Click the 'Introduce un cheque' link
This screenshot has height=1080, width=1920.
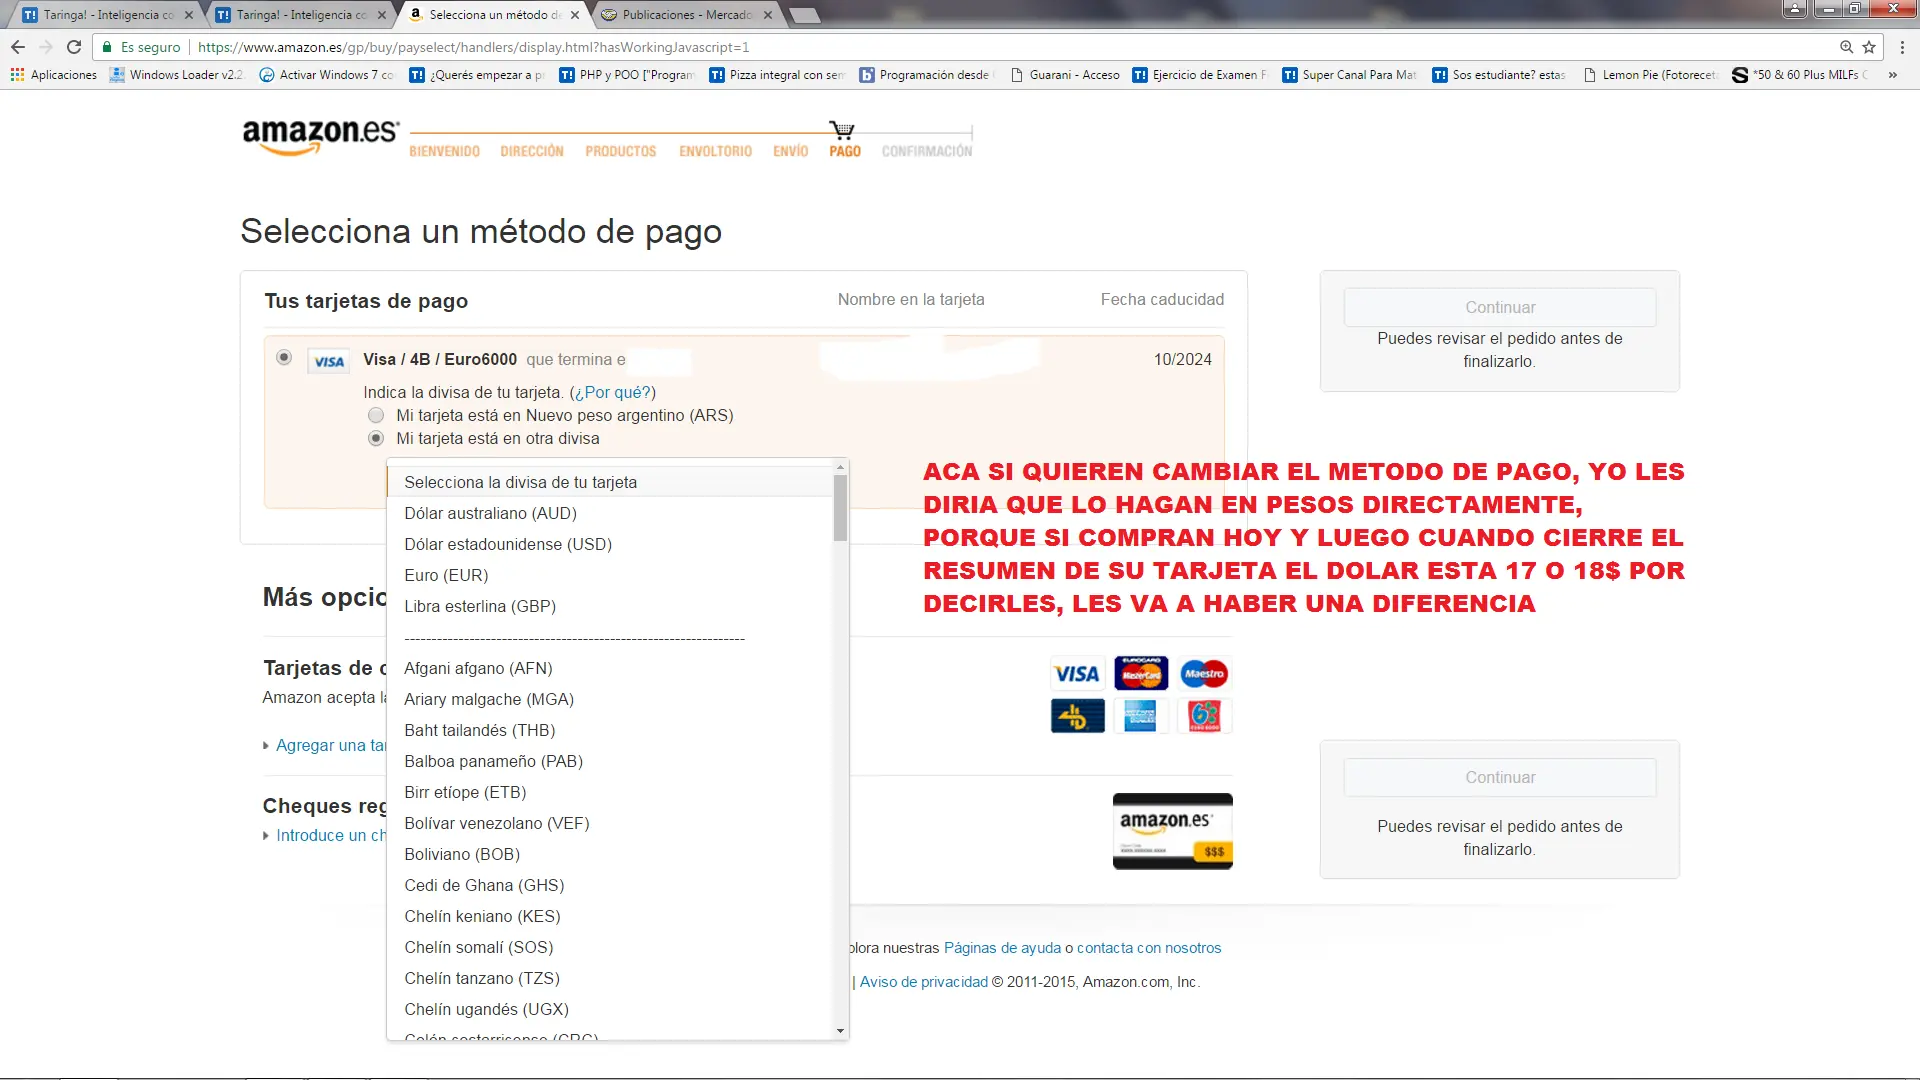330,835
